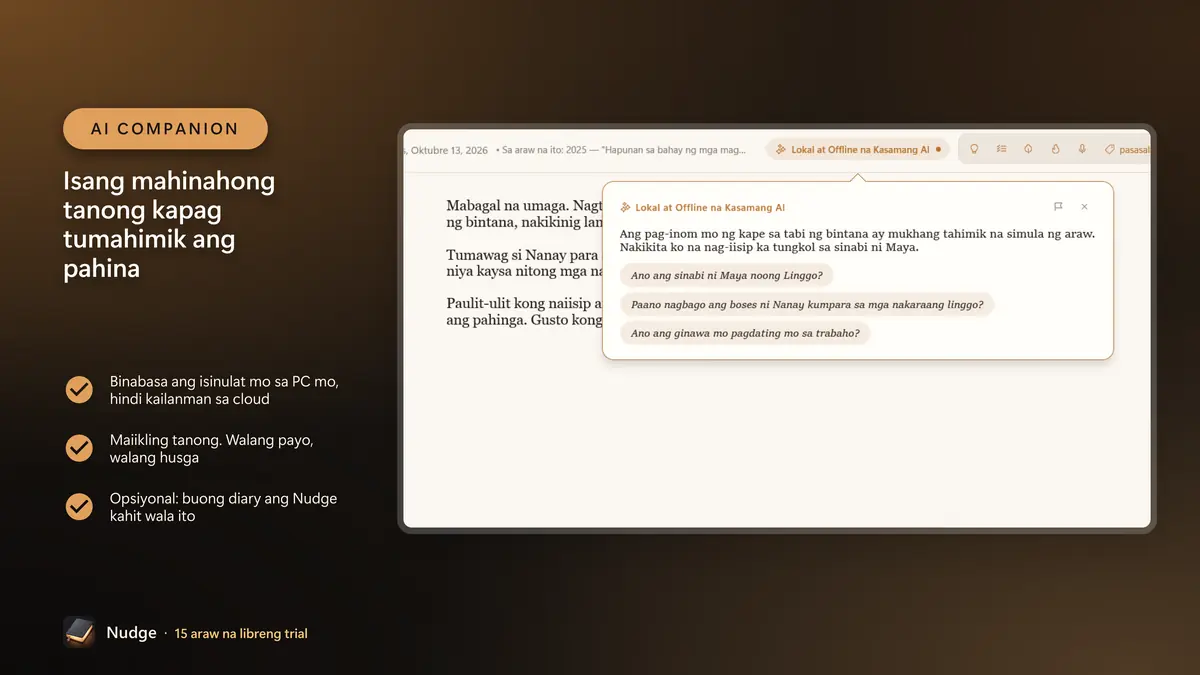Click the lightbulb icon in the toolbar
The height and width of the screenshot is (675, 1200).
974,149
